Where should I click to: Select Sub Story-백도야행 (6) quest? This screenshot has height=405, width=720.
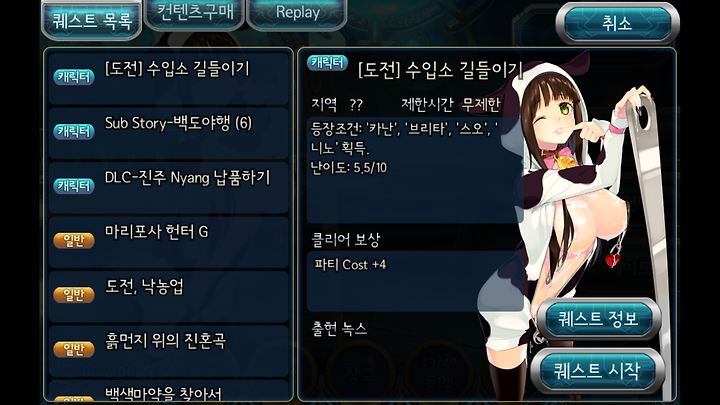[169, 133]
